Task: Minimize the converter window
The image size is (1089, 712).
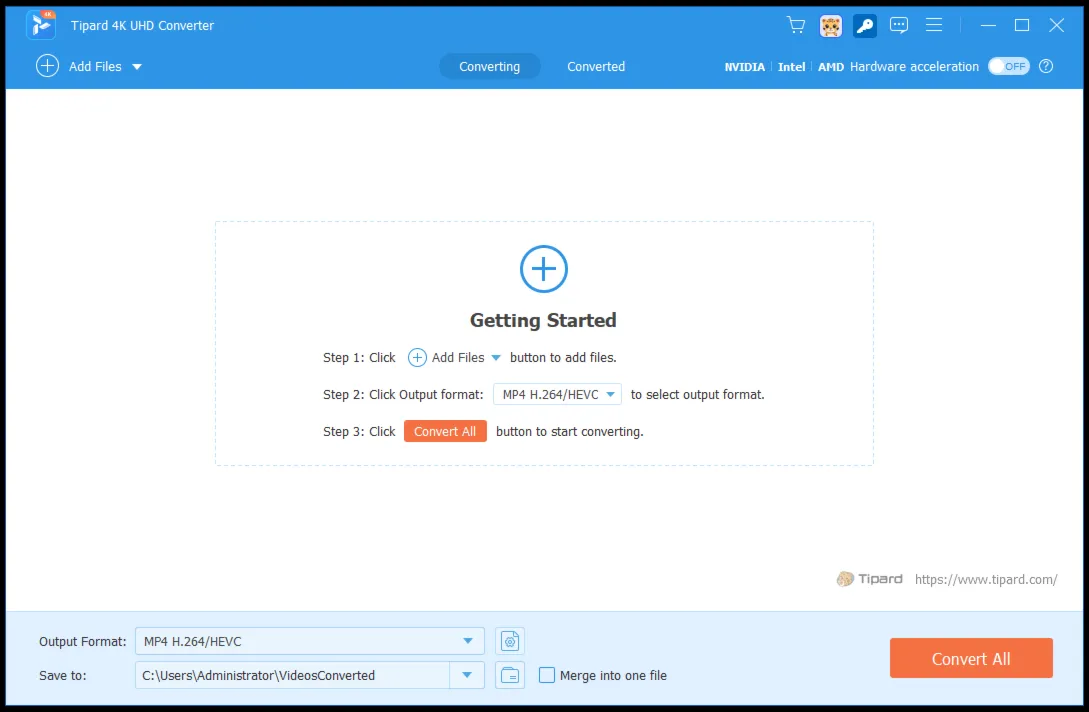Action: (988, 25)
